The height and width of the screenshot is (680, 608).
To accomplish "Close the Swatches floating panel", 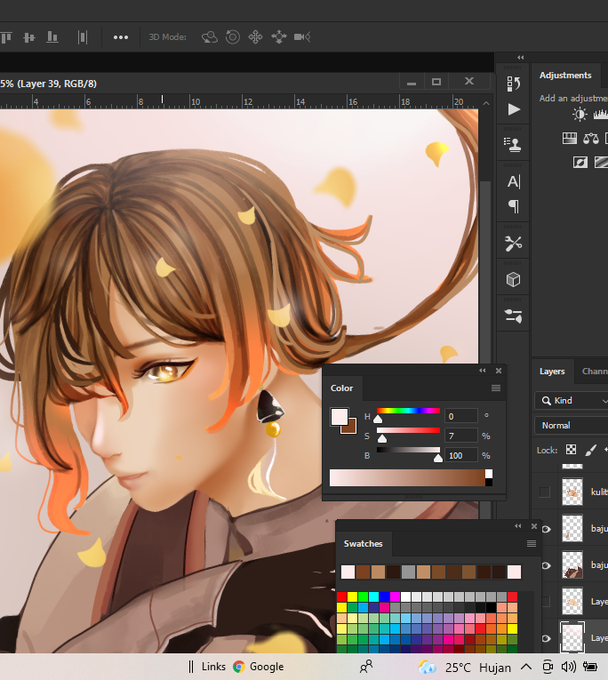I will (x=534, y=526).
